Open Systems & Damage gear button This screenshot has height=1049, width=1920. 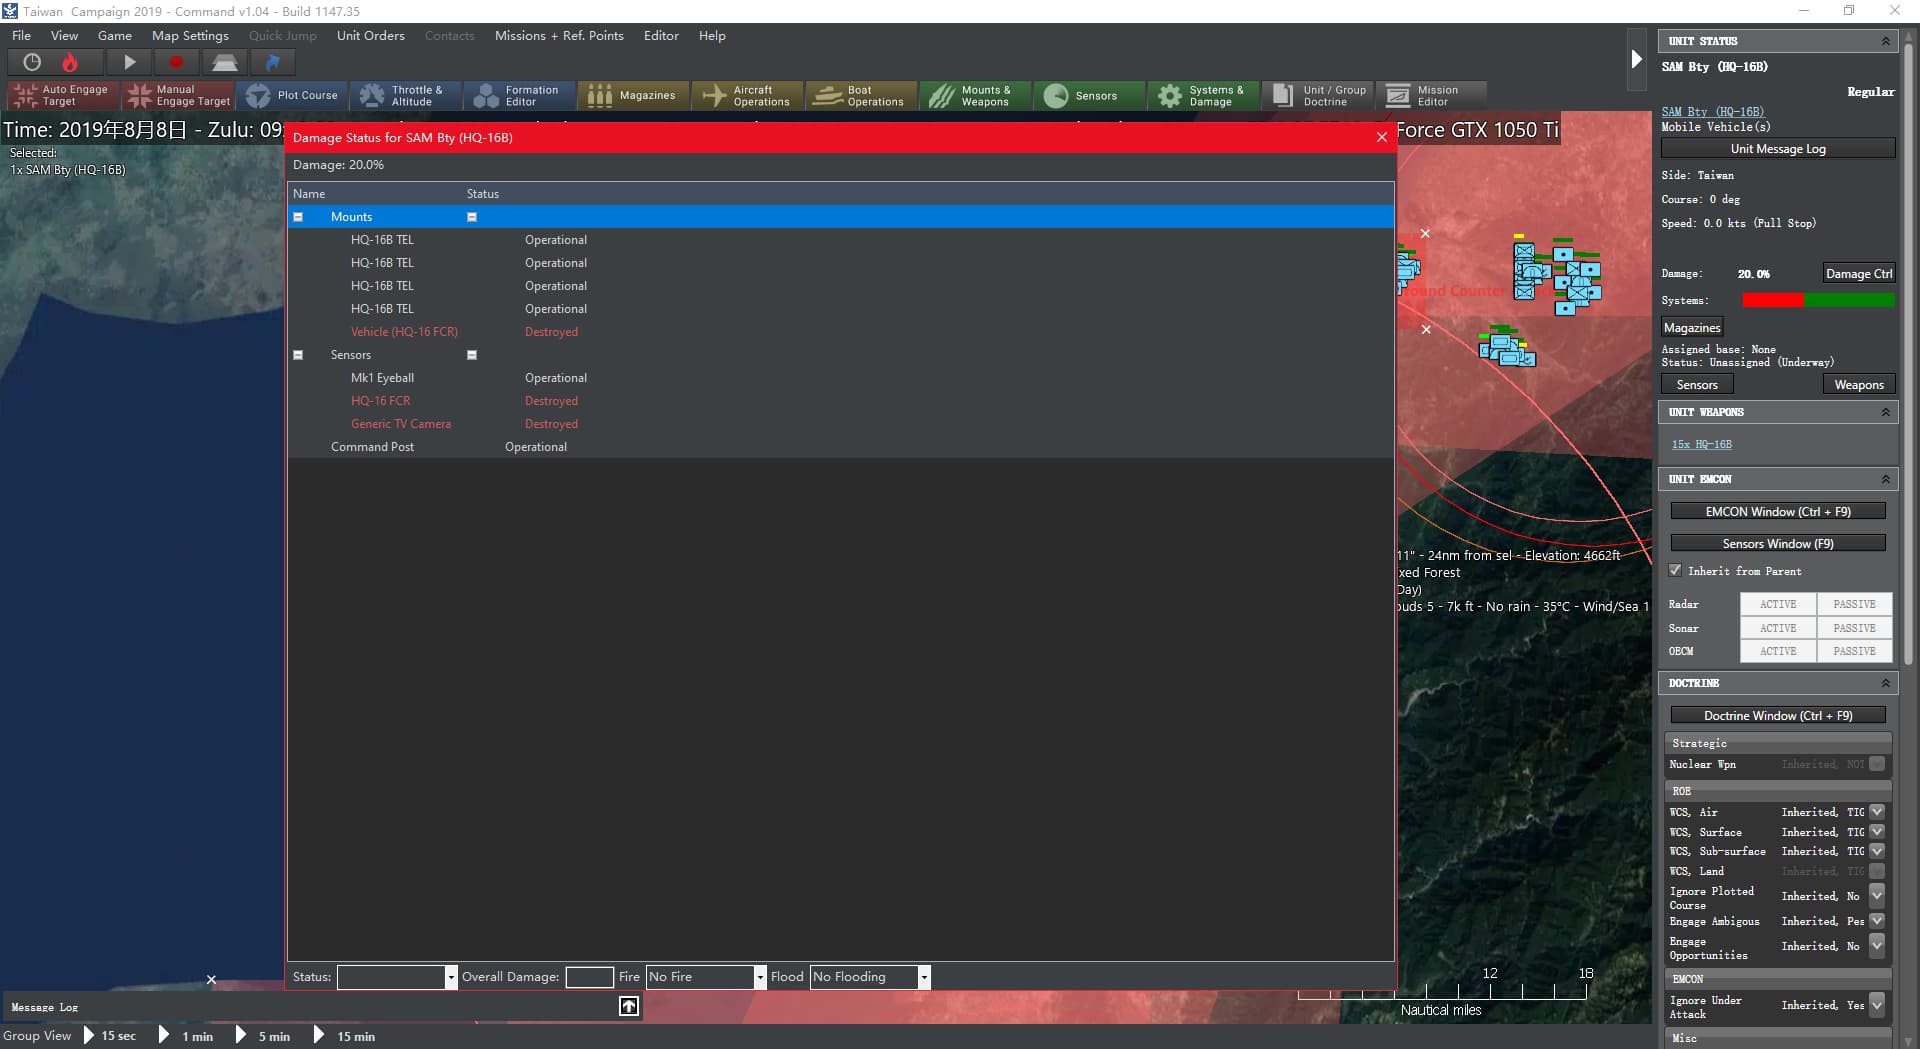[x=1203, y=96]
